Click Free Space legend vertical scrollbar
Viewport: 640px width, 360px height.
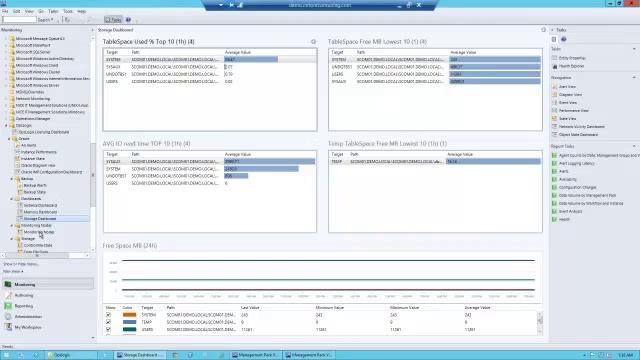tap(540, 323)
